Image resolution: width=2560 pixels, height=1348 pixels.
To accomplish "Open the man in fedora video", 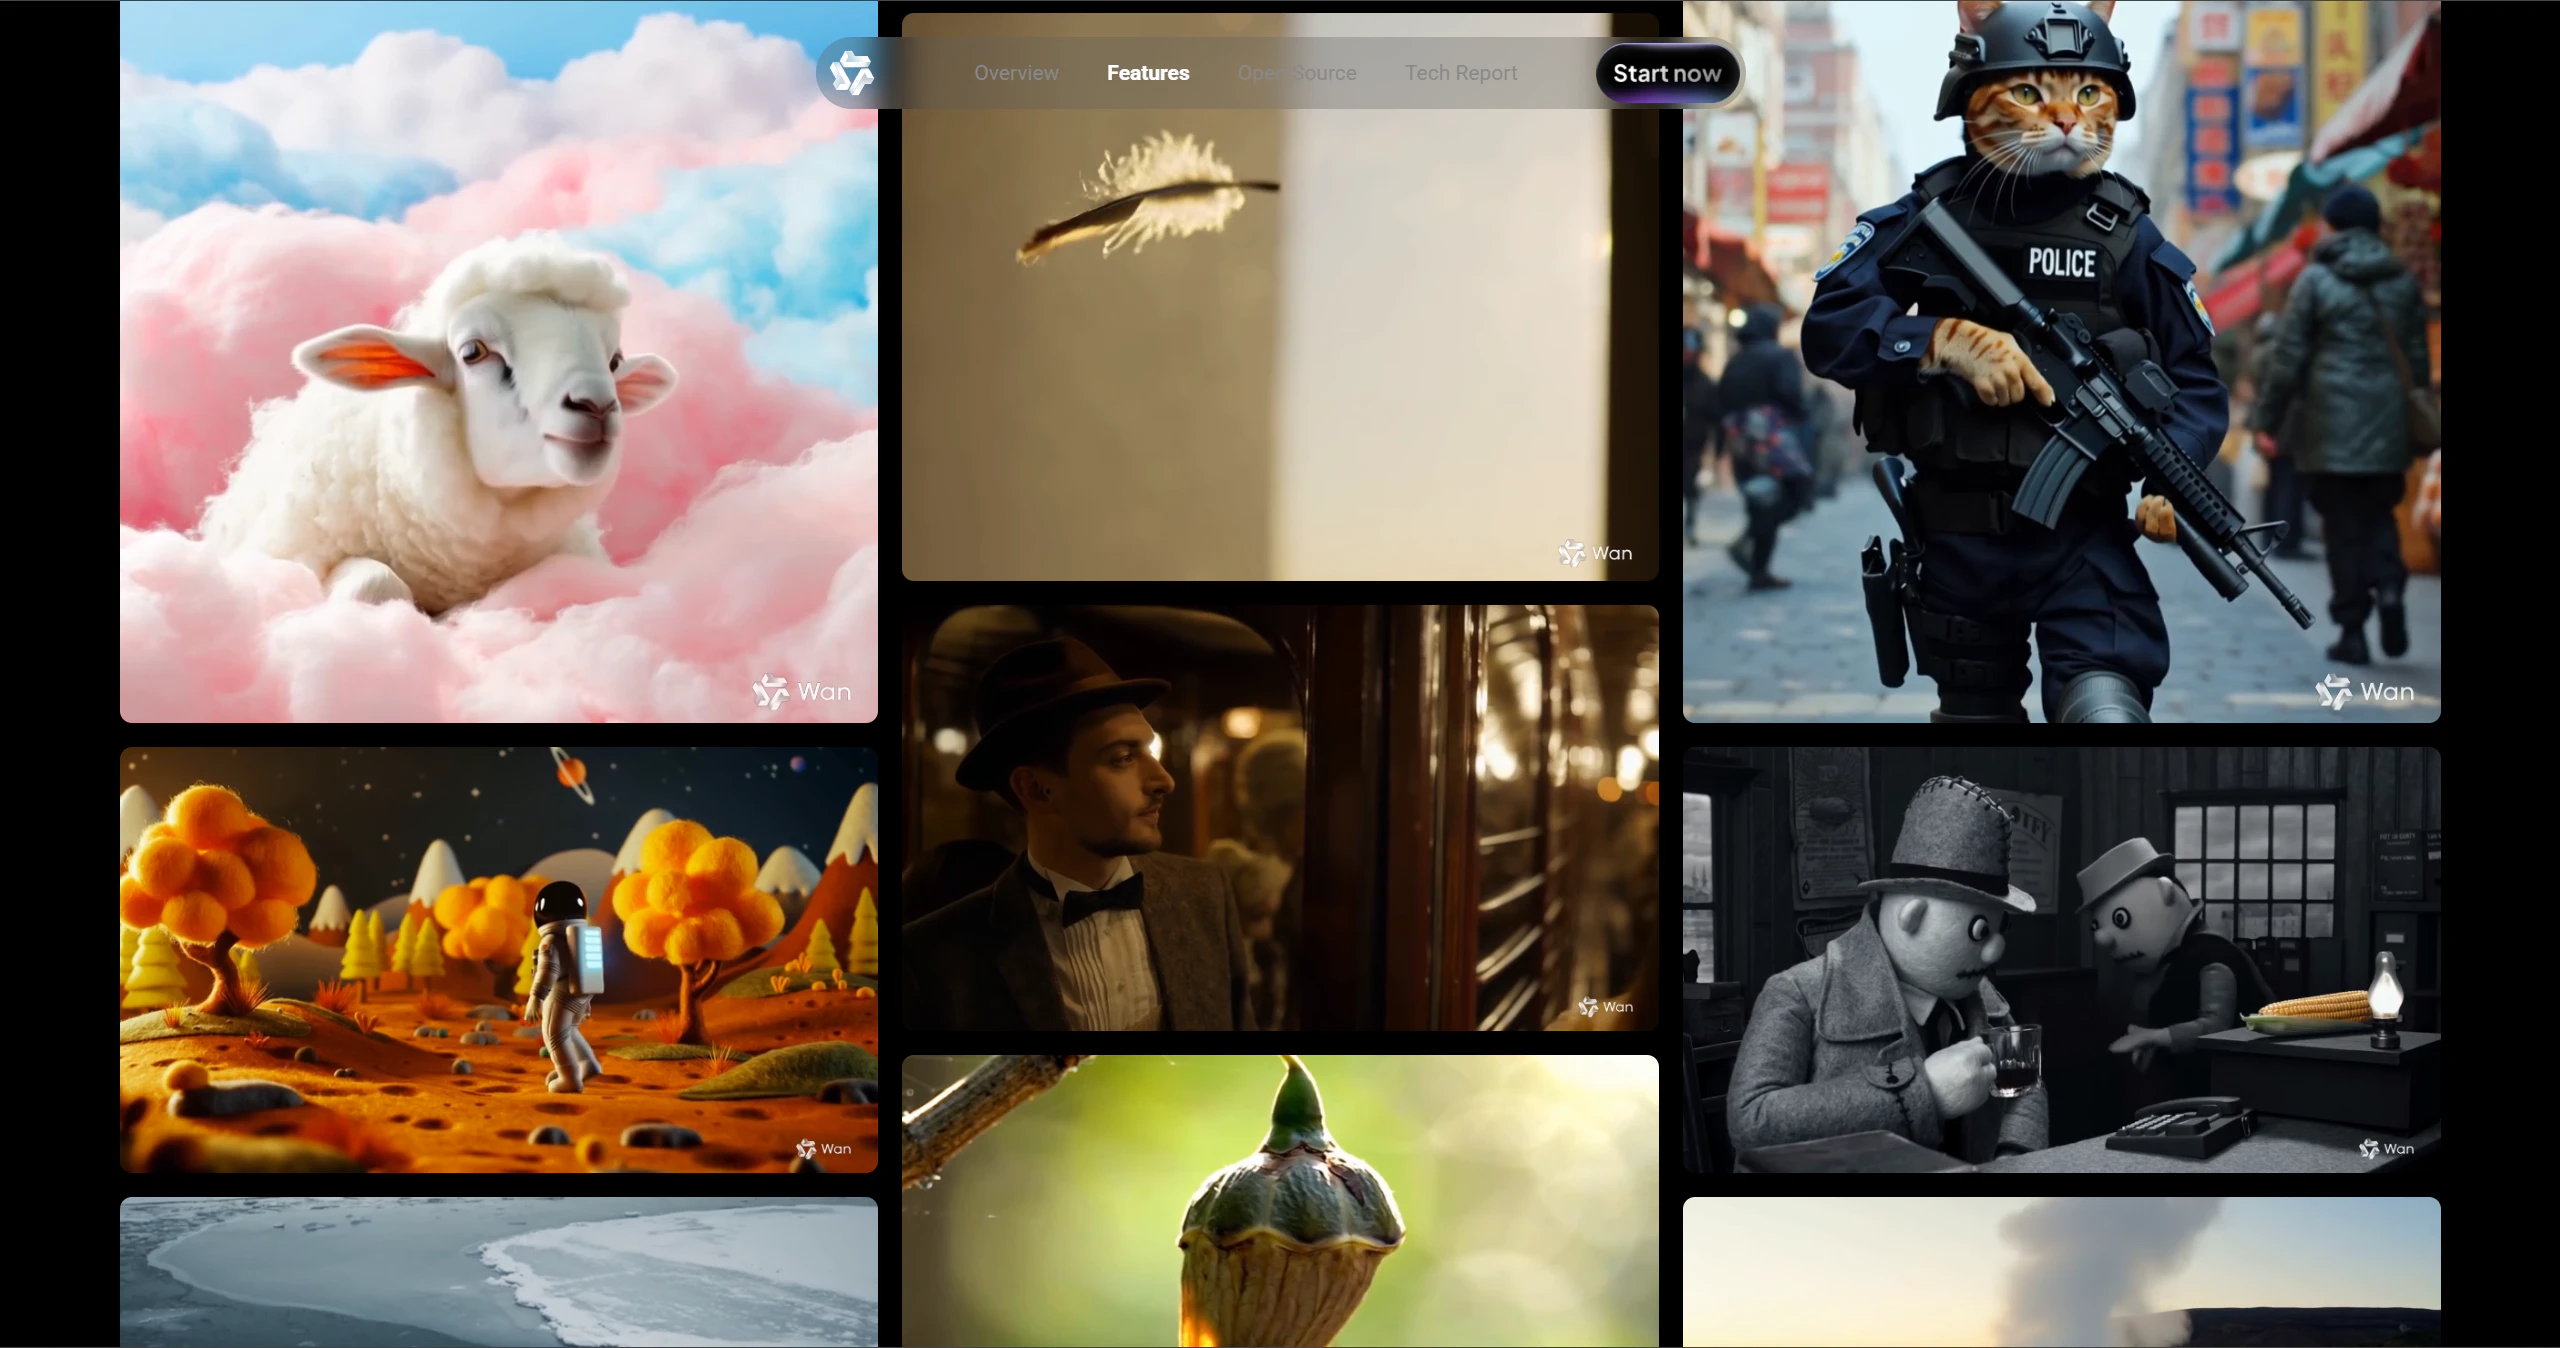I will click(1280, 818).
